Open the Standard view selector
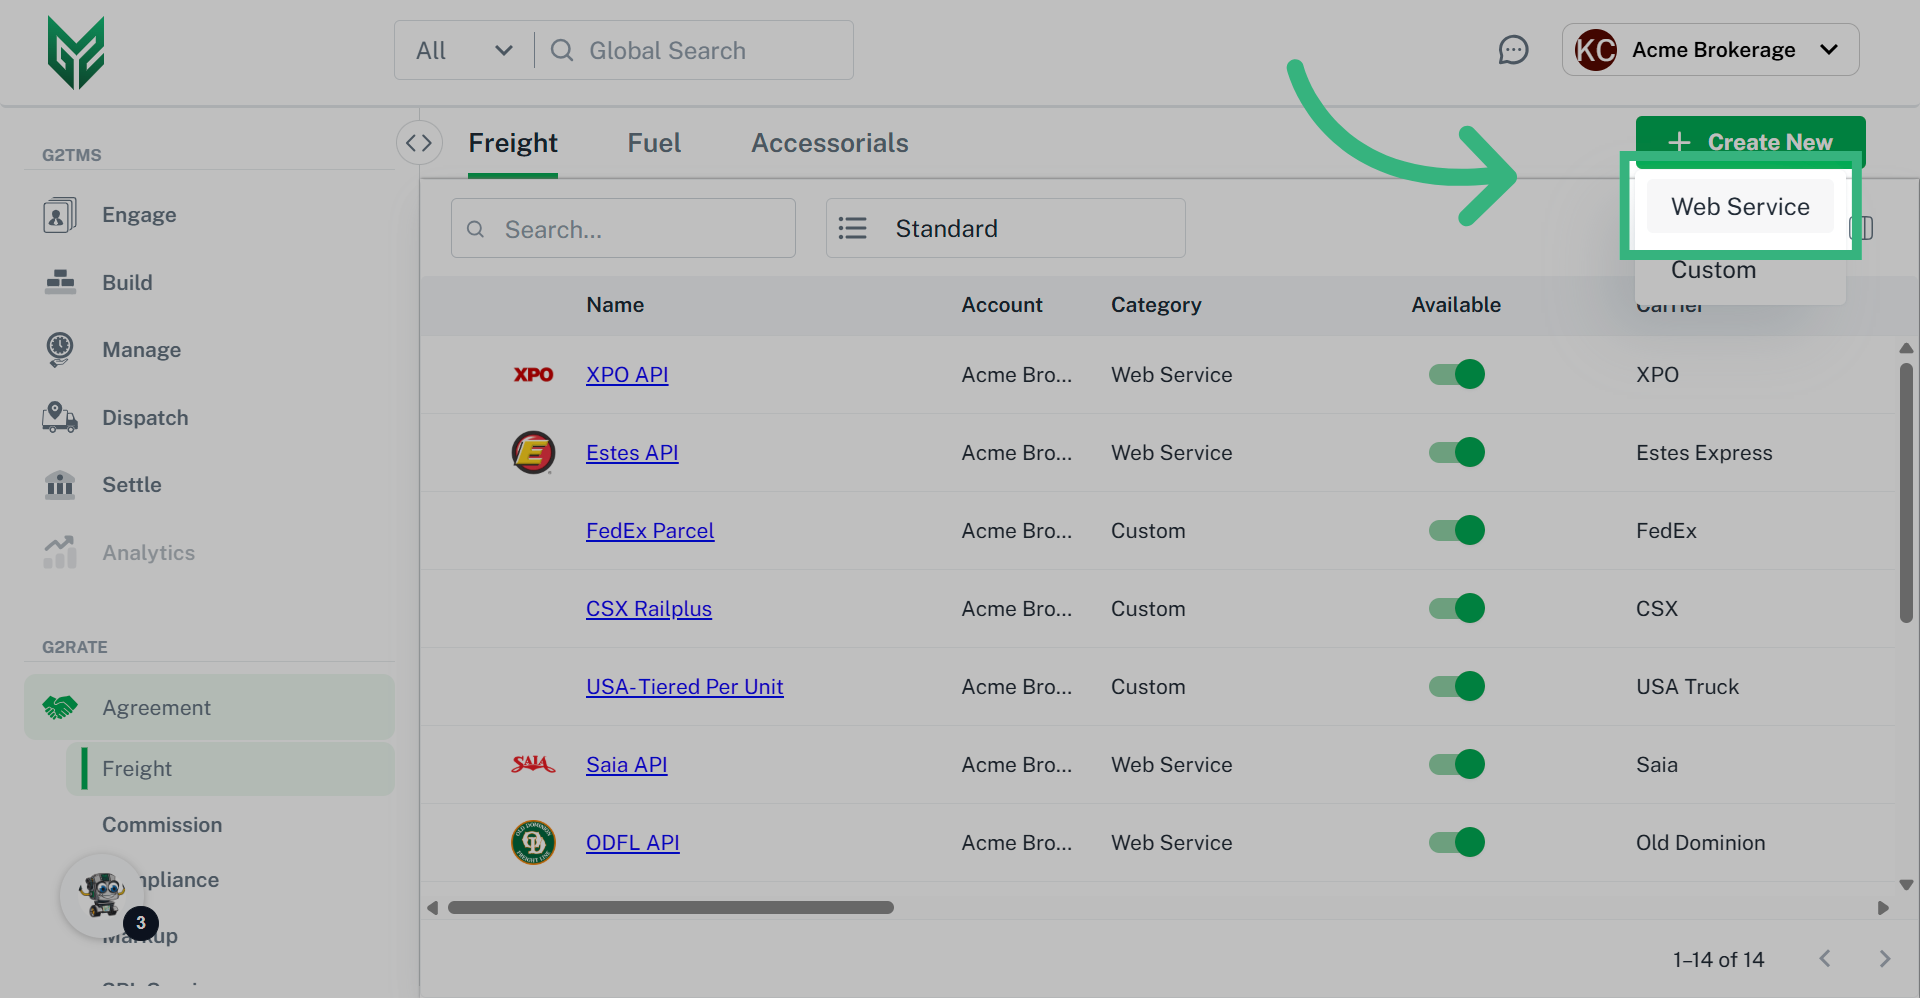Viewport: 1920px width, 998px height. [1004, 228]
